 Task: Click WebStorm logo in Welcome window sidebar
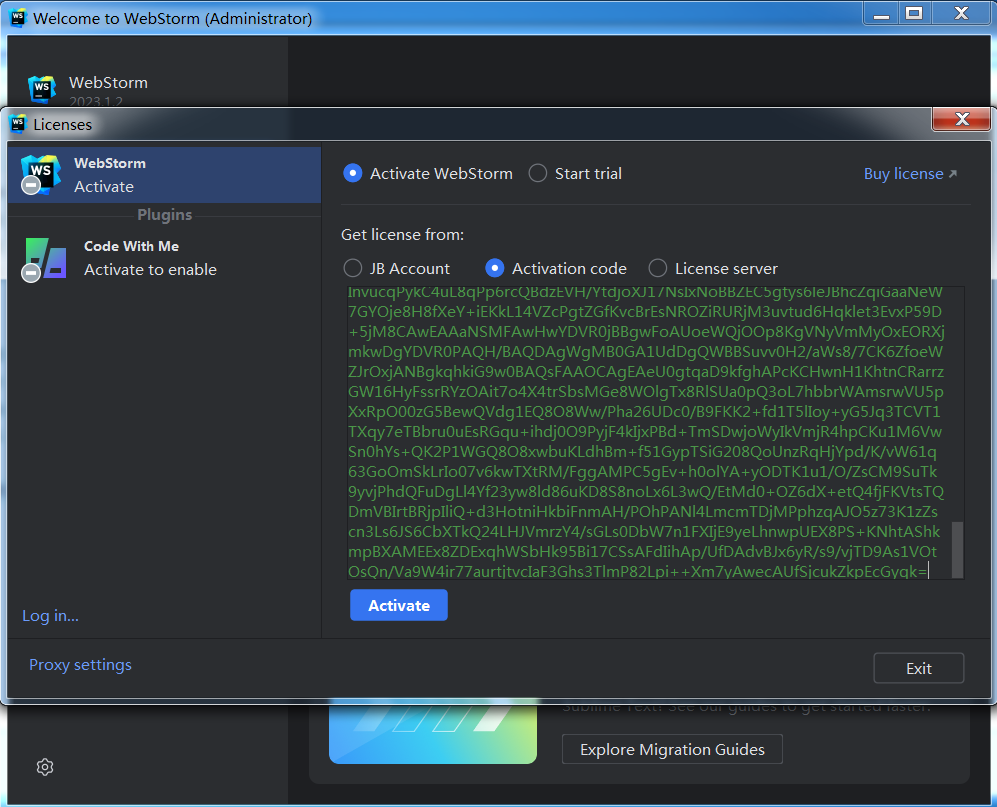point(42,89)
